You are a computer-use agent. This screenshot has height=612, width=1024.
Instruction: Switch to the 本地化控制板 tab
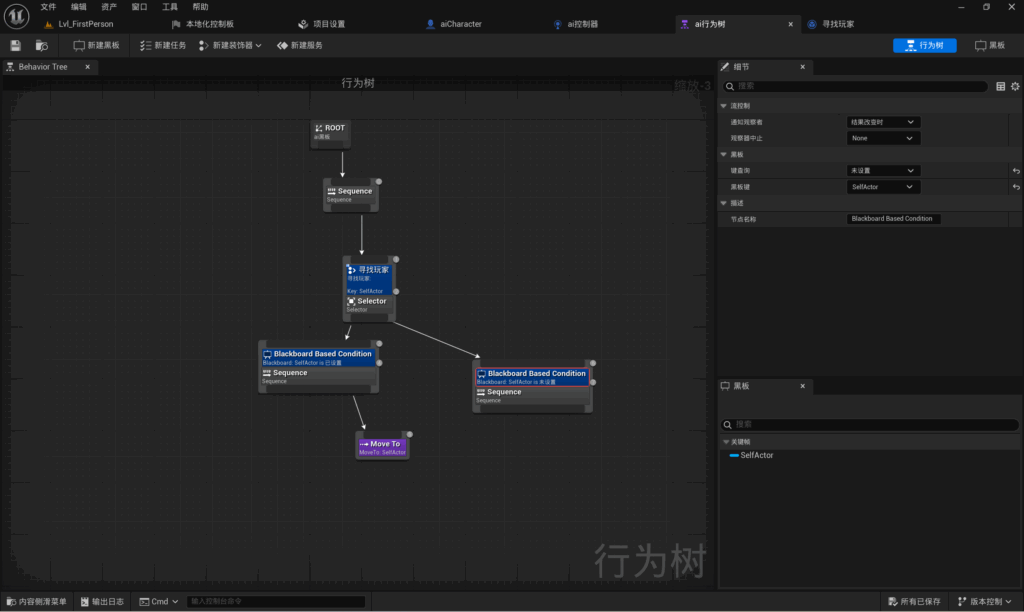pyautogui.click(x=209, y=24)
